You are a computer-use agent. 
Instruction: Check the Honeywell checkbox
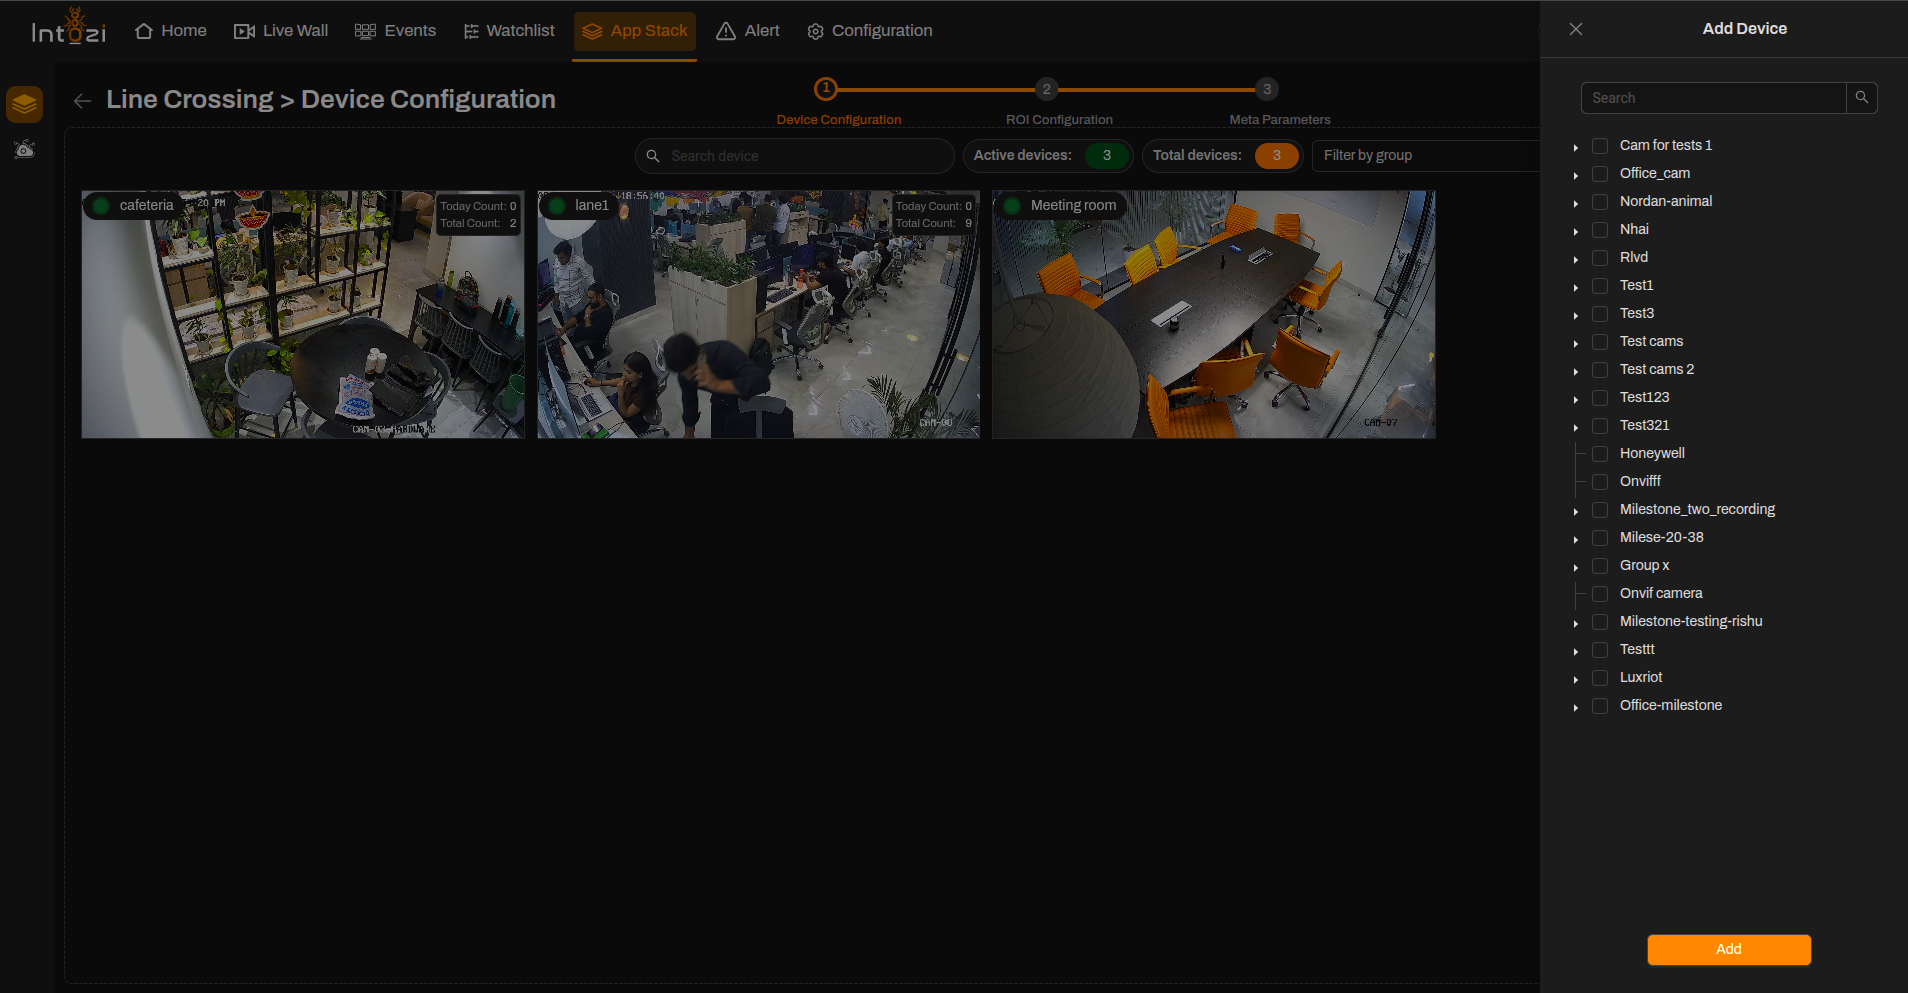click(x=1600, y=454)
